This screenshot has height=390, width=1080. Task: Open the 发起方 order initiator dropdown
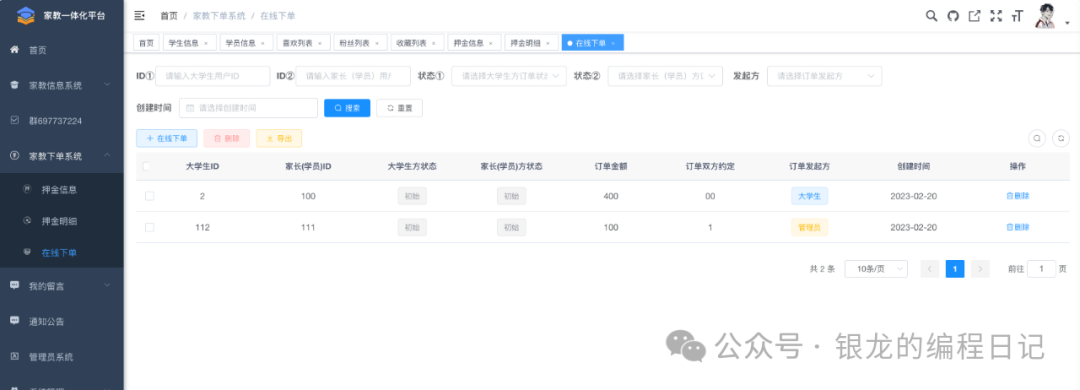click(824, 76)
